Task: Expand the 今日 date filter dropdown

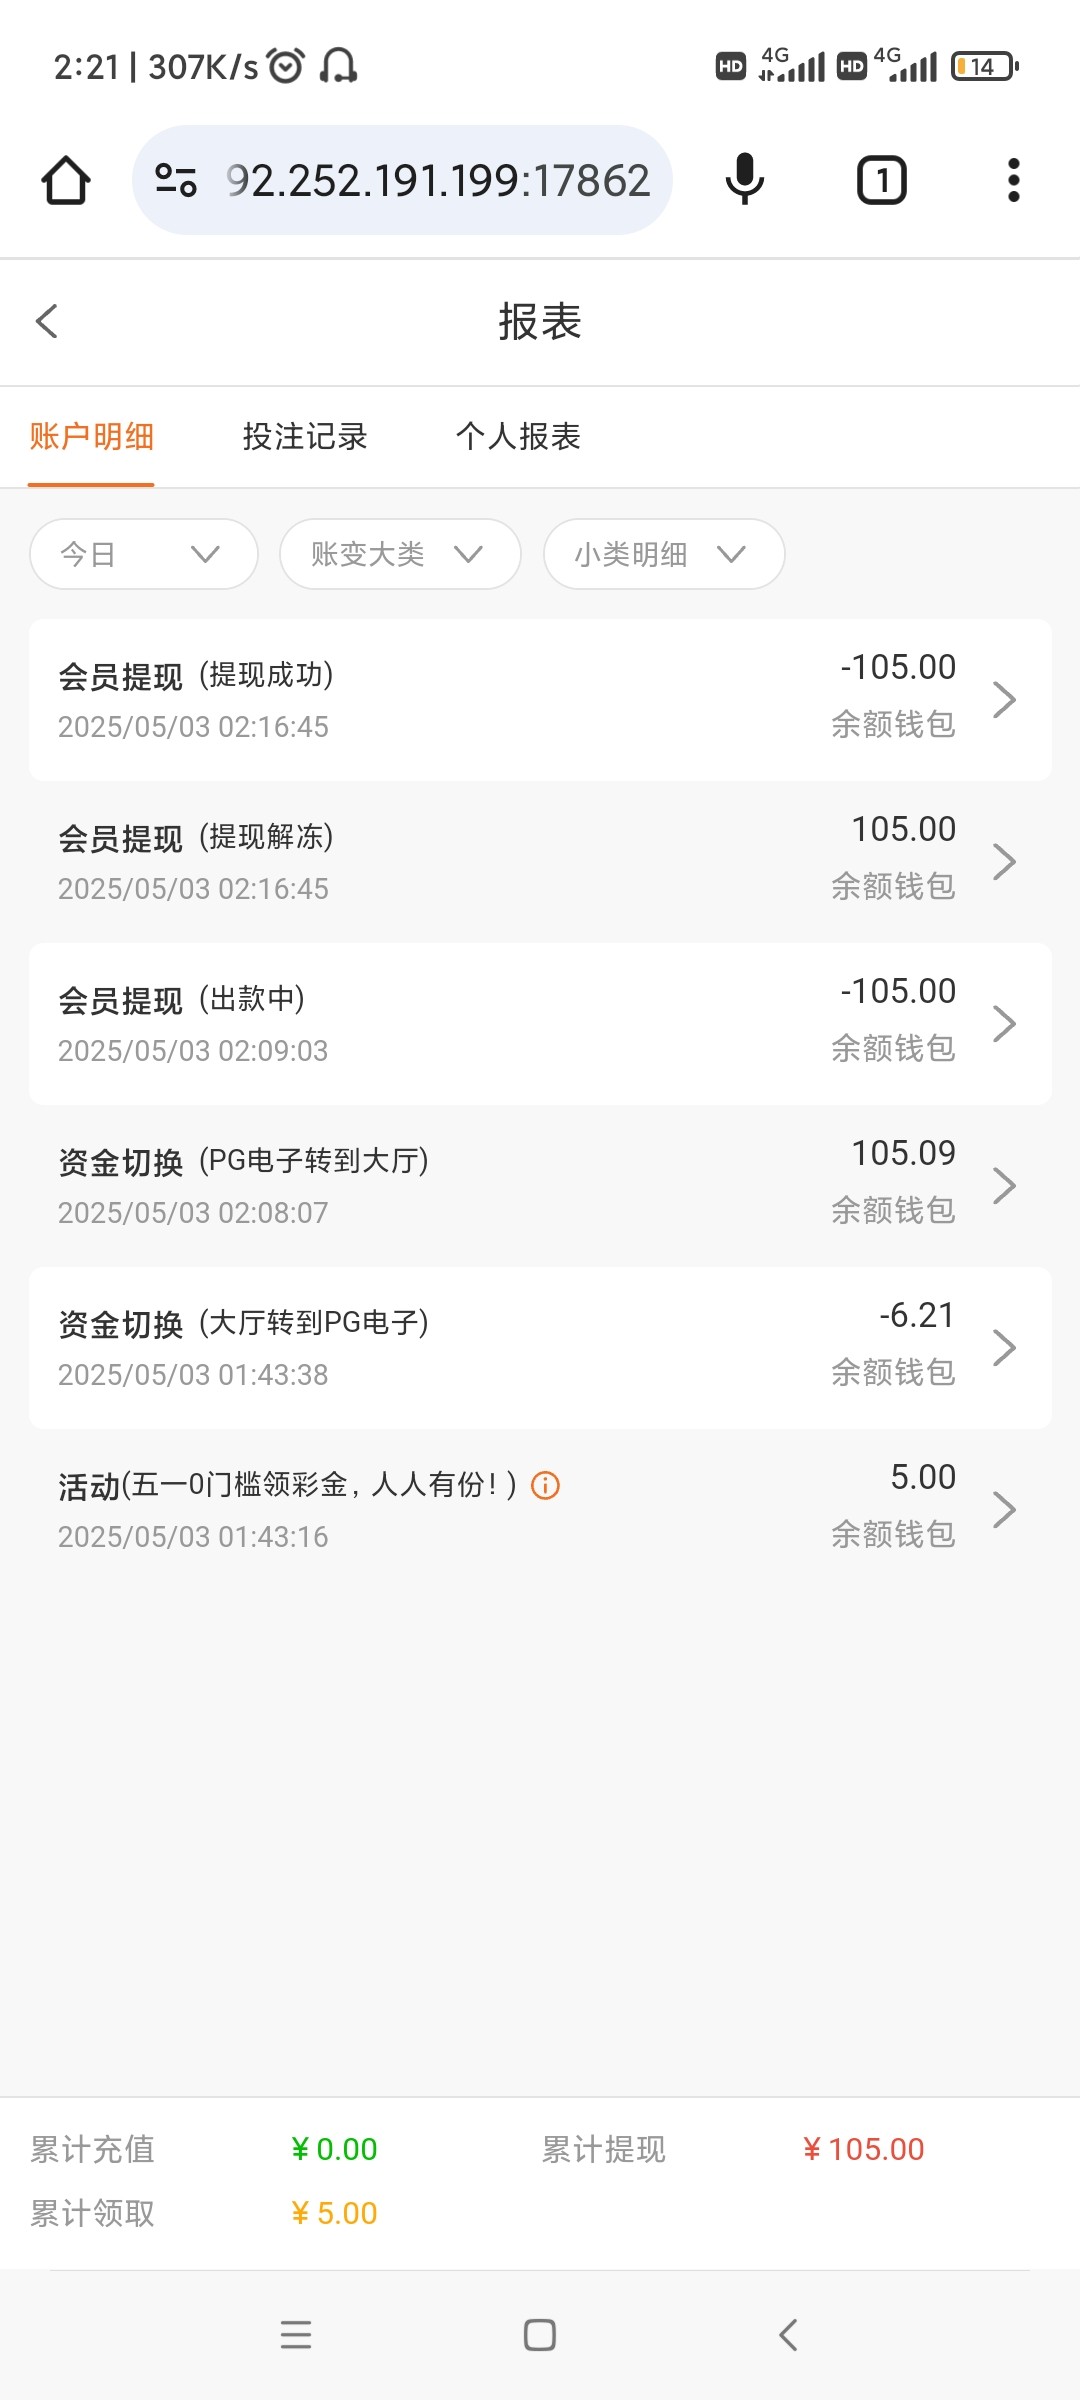Action: pos(144,554)
